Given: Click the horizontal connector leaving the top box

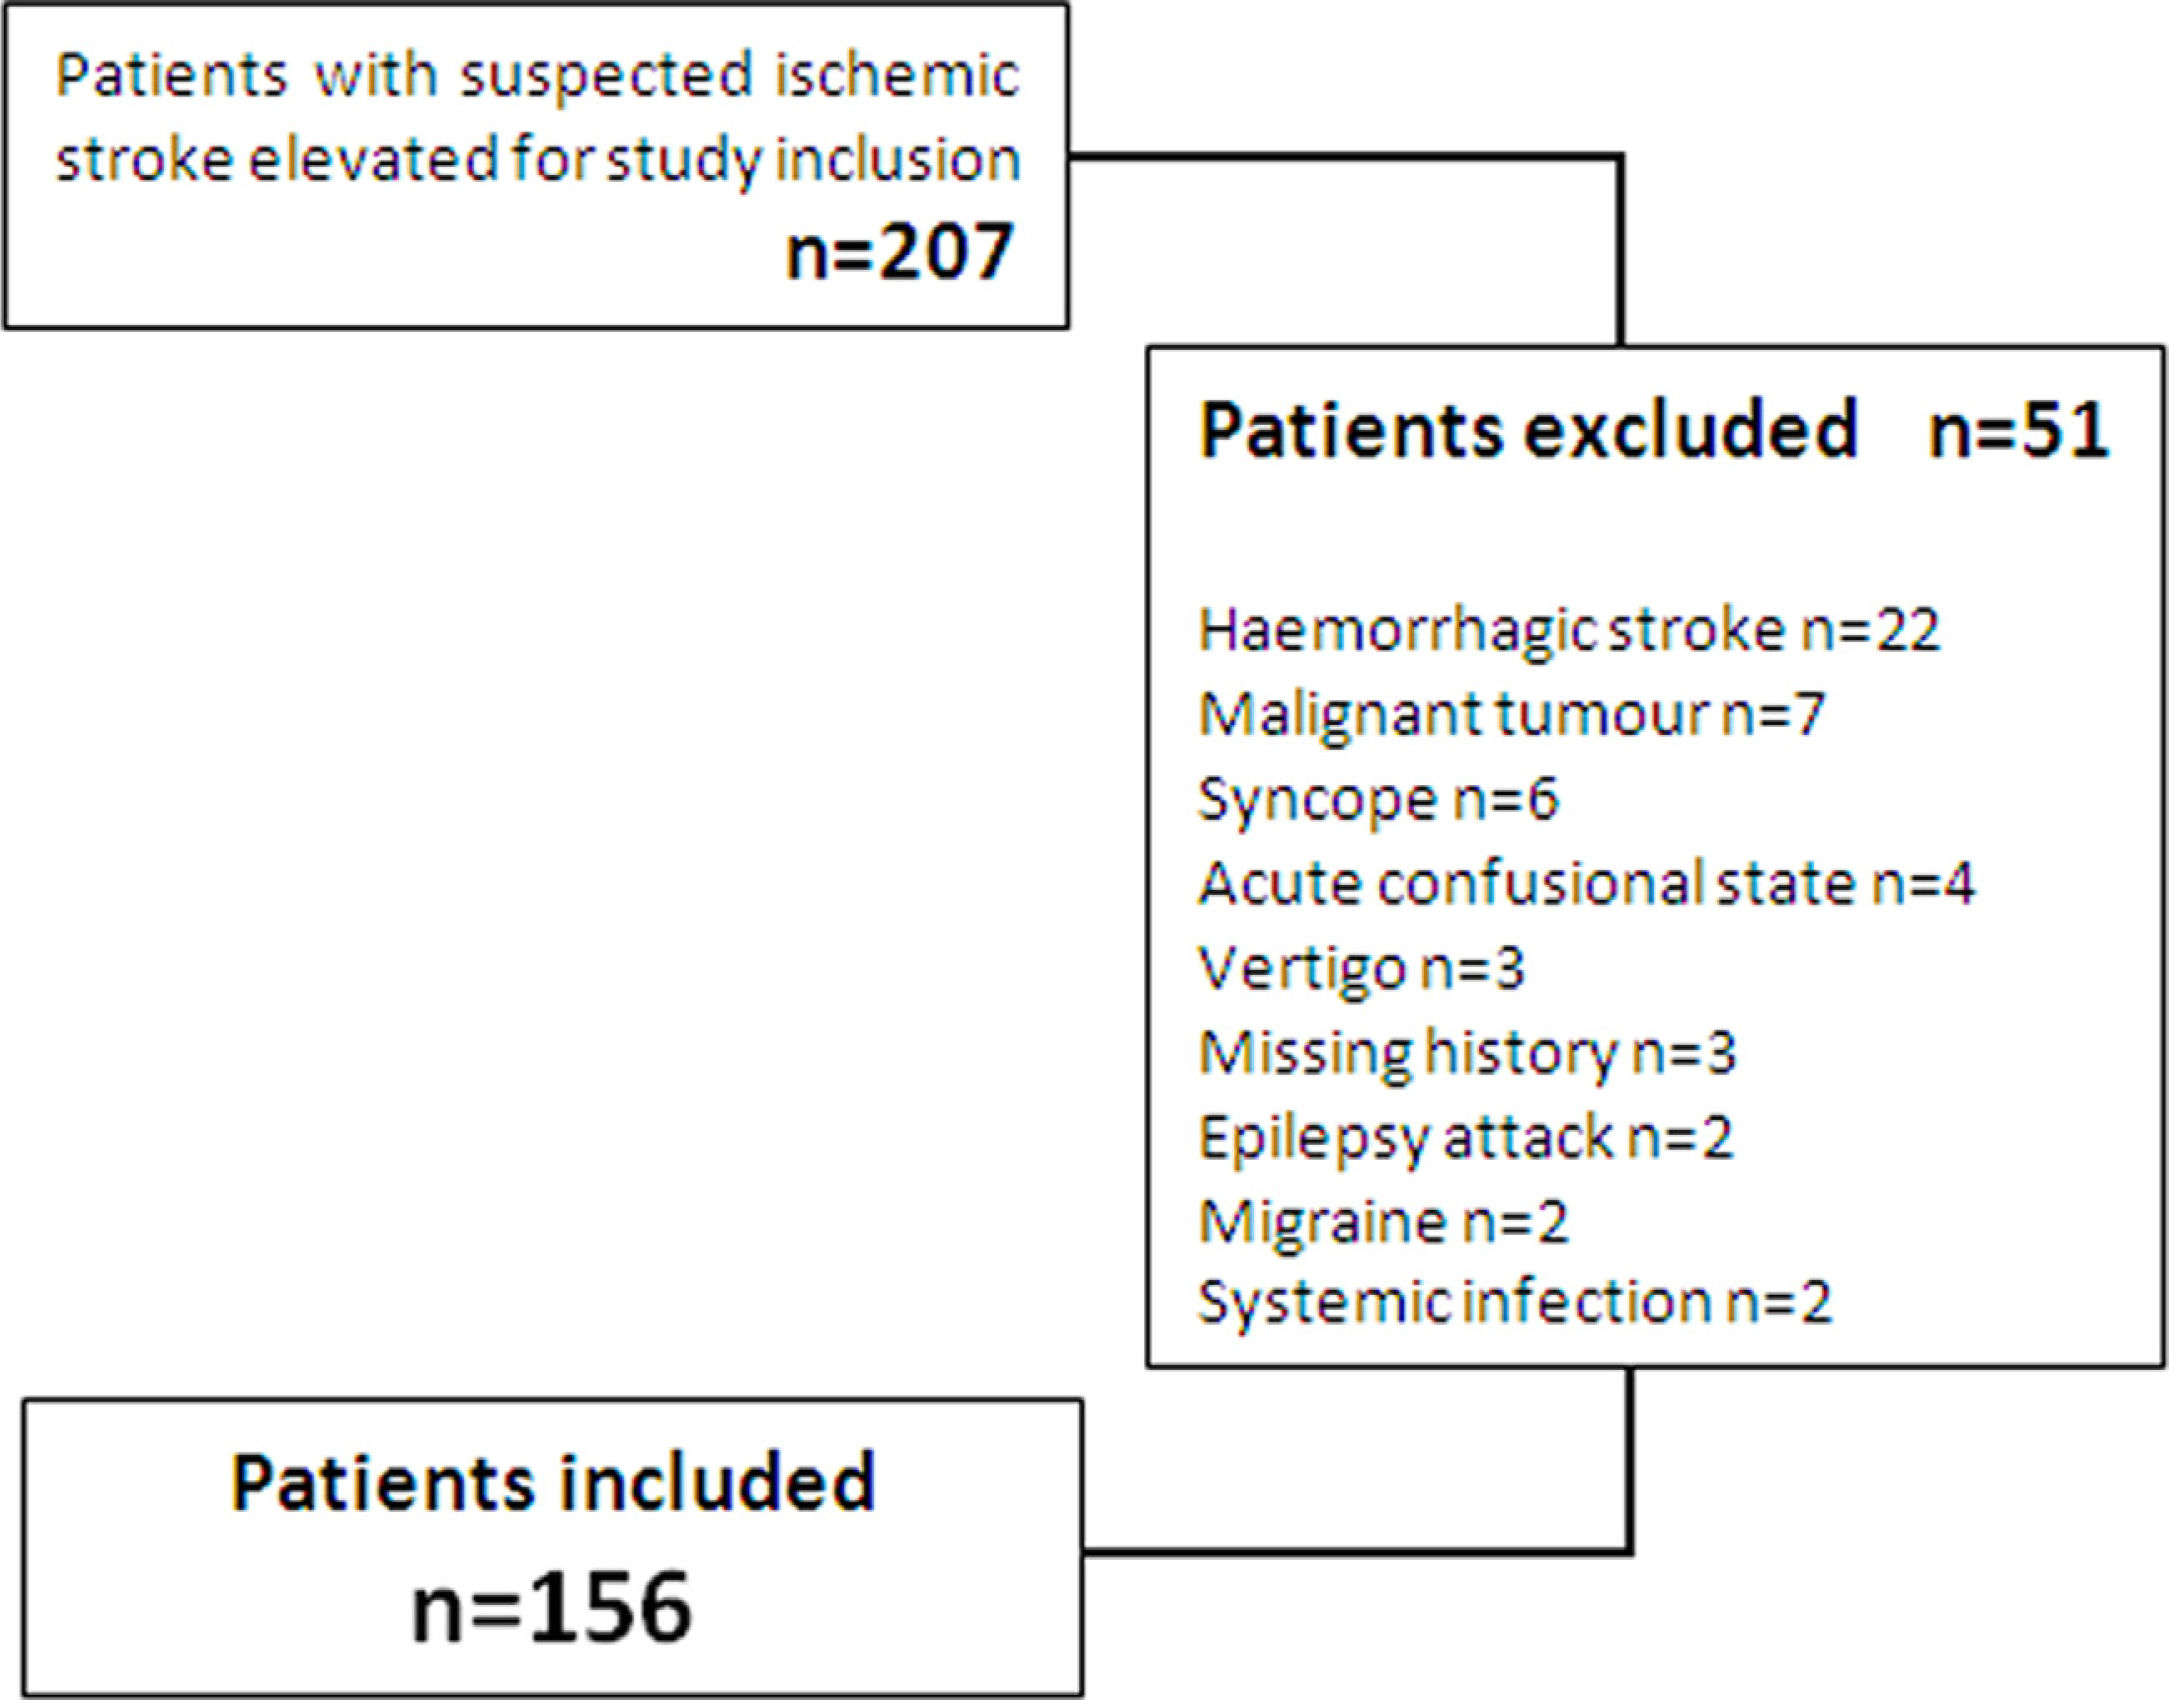Looking at the screenshot, I should [1340, 157].
